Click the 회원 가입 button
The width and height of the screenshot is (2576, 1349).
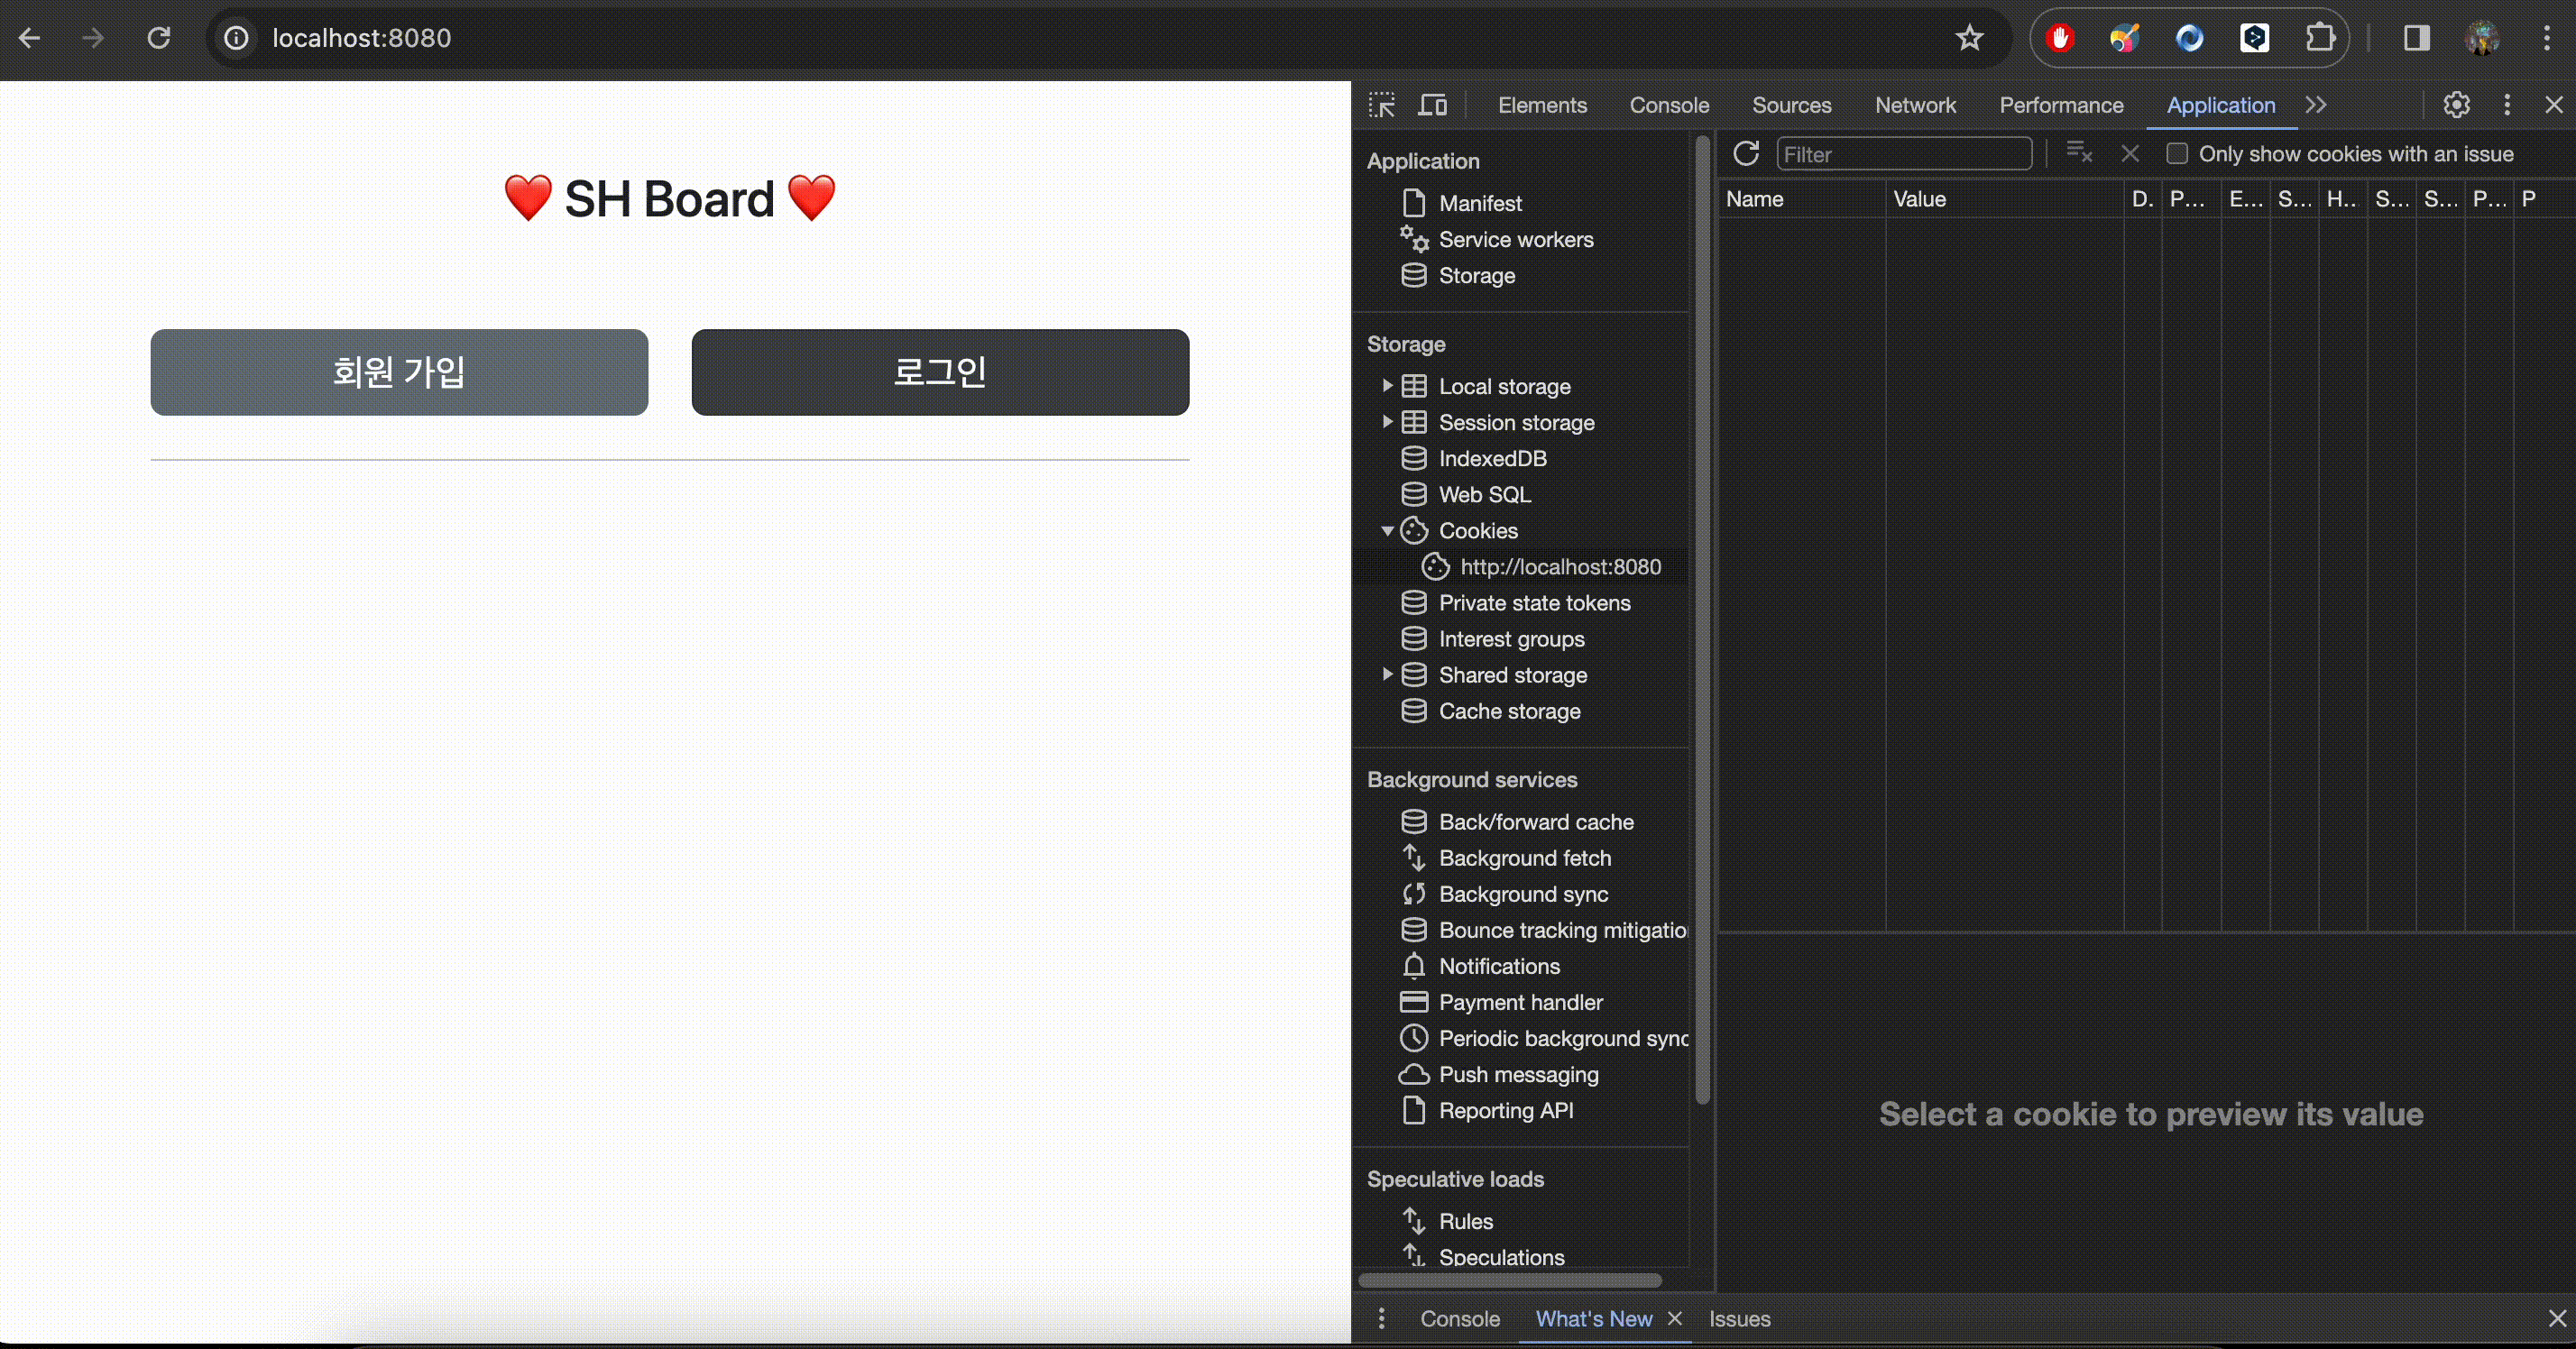[399, 372]
